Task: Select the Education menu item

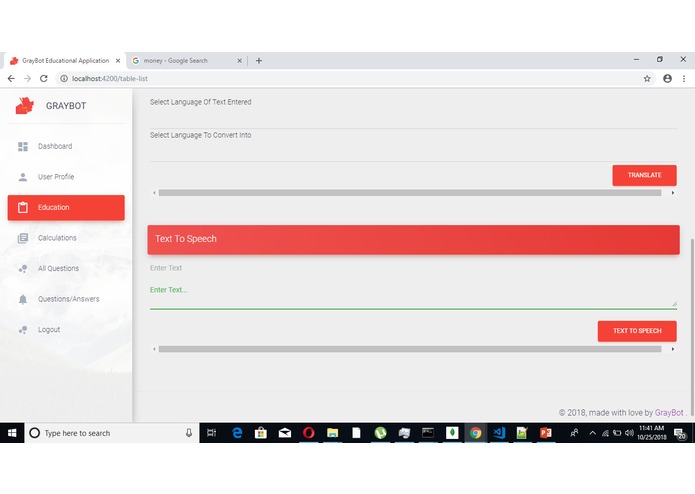Action: pyautogui.click(x=66, y=207)
